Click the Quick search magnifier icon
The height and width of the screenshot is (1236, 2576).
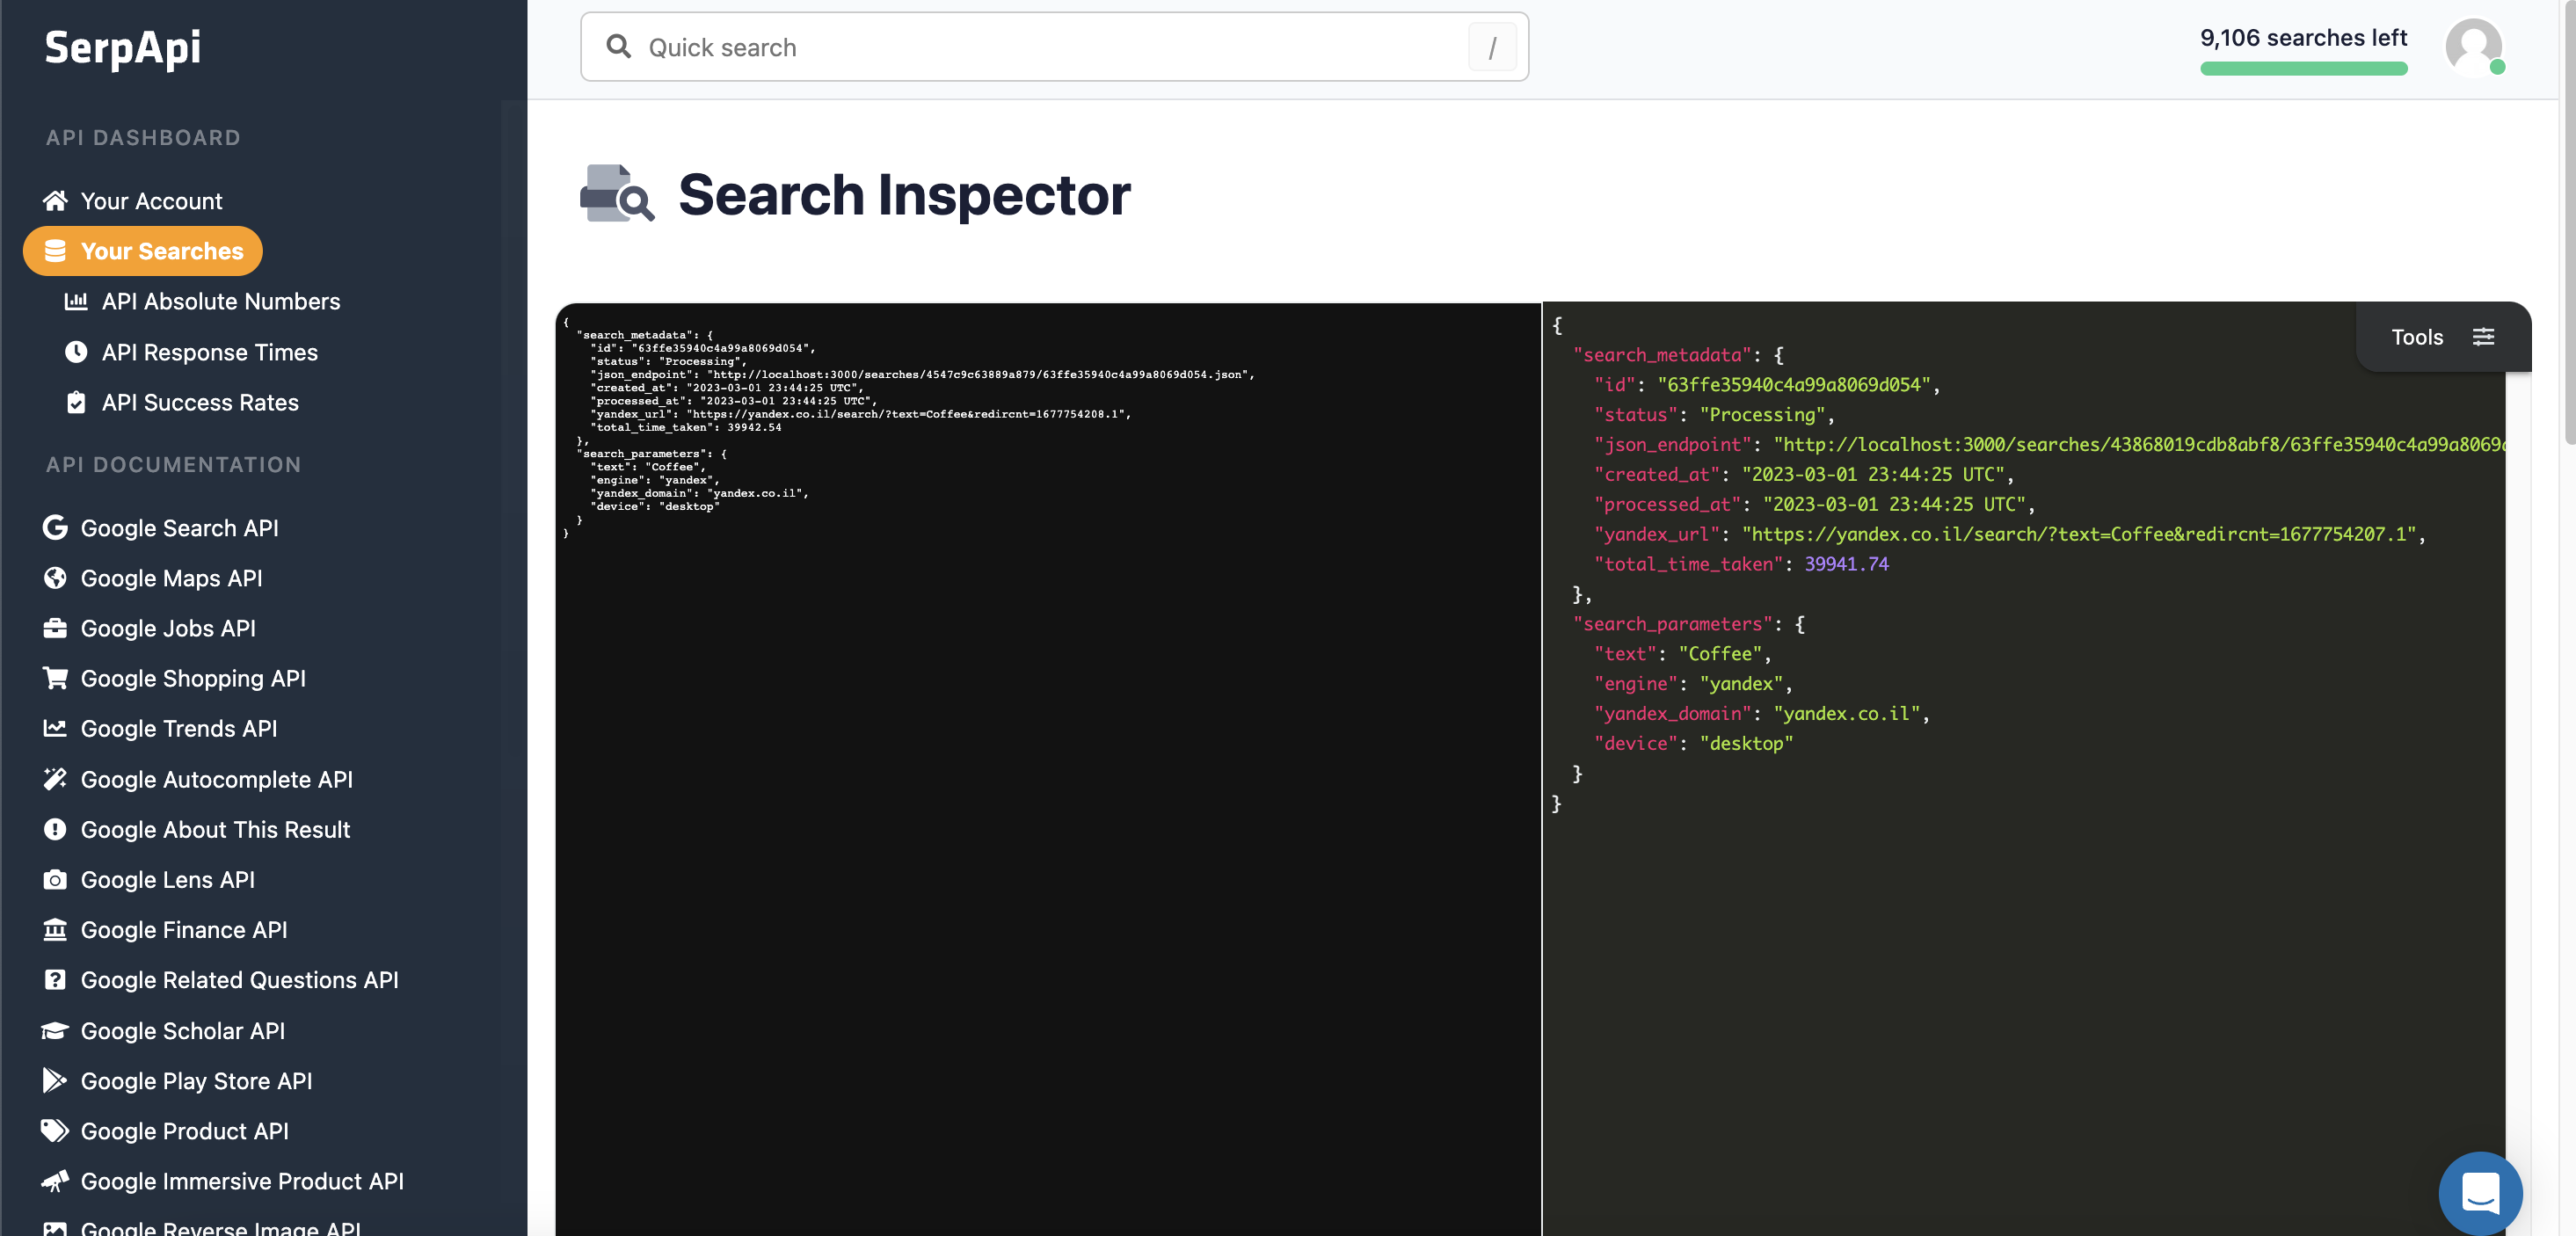[618, 46]
